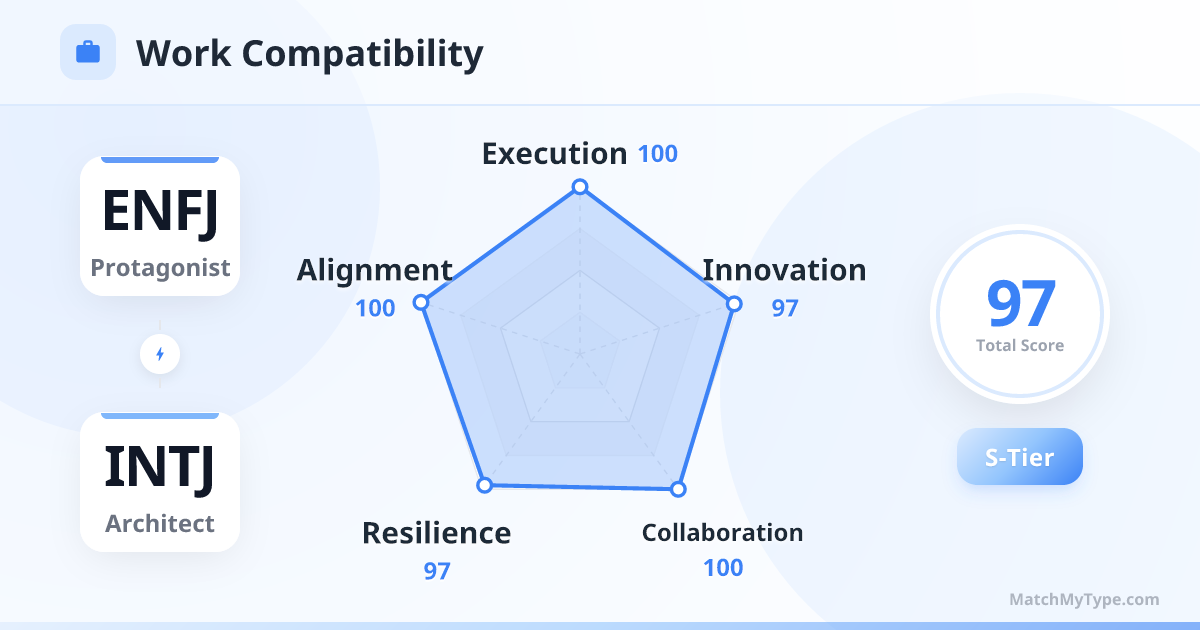
Task: Click the Collaboration radar chart point
Action: (x=678, y=489)
